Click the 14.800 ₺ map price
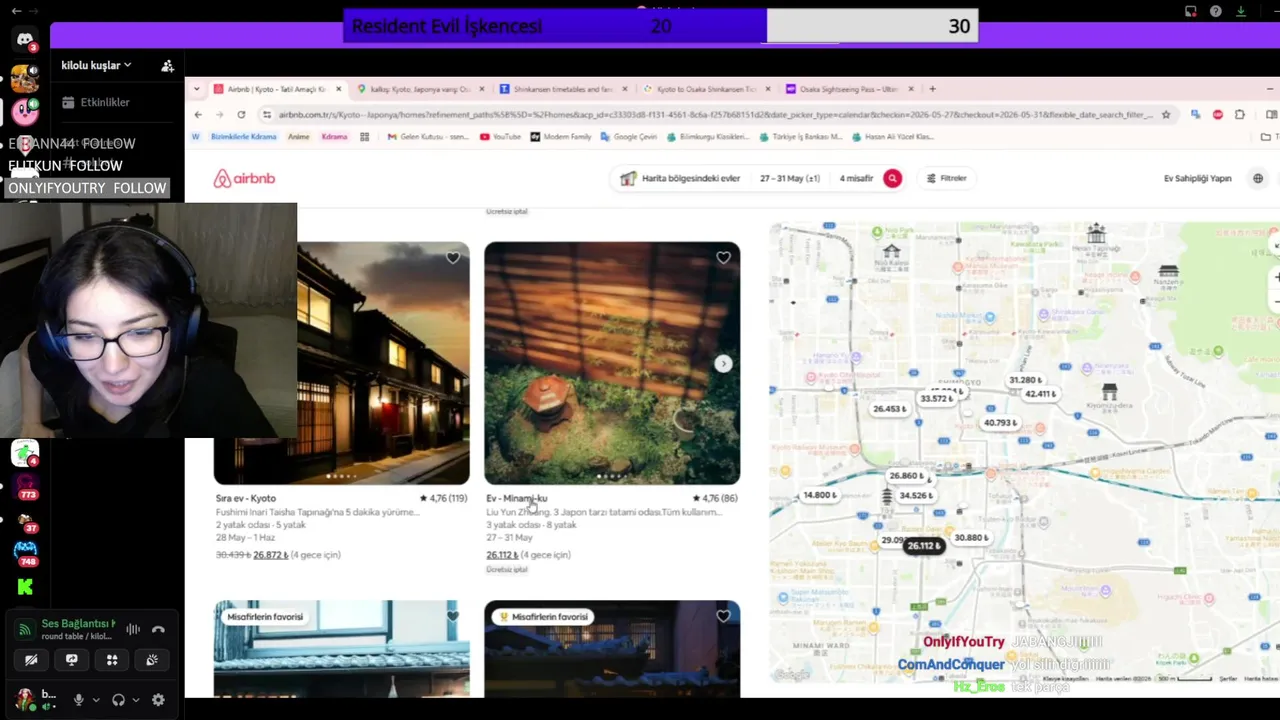1280x720 pixels. 819,495
